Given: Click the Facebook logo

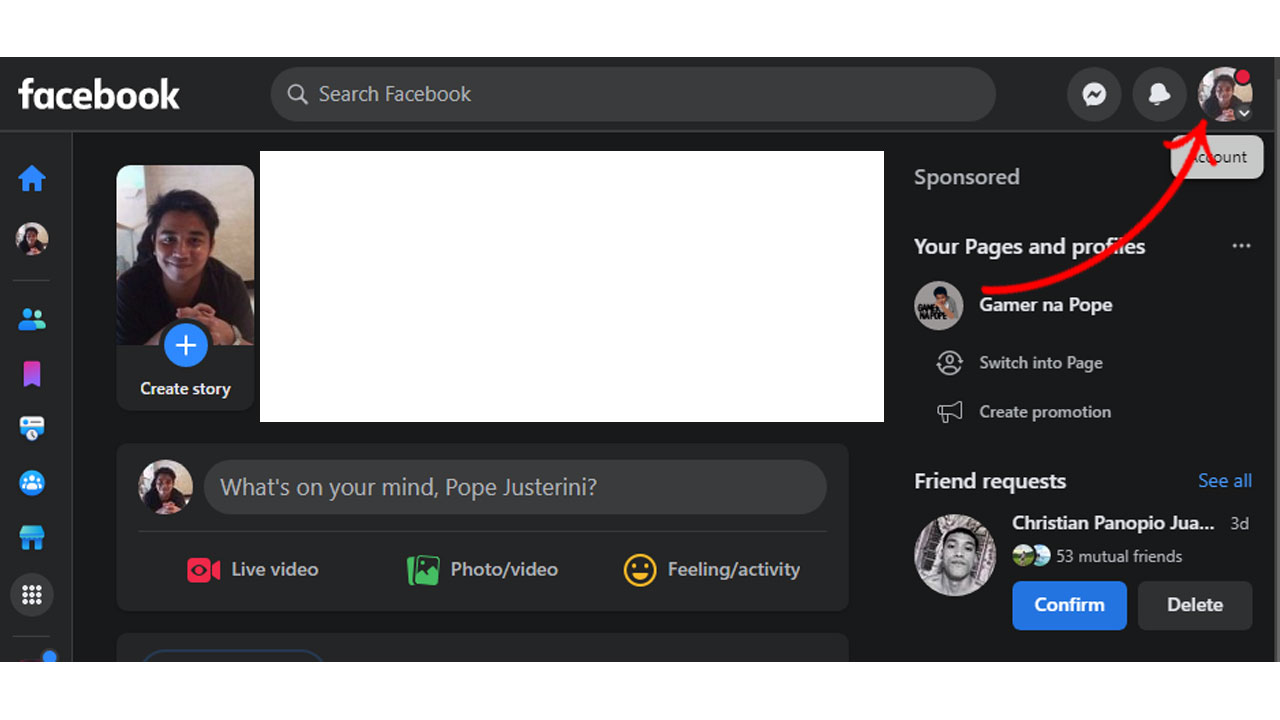Looking at the screenshot, I should pyautogui.click(x=99, y=94).
